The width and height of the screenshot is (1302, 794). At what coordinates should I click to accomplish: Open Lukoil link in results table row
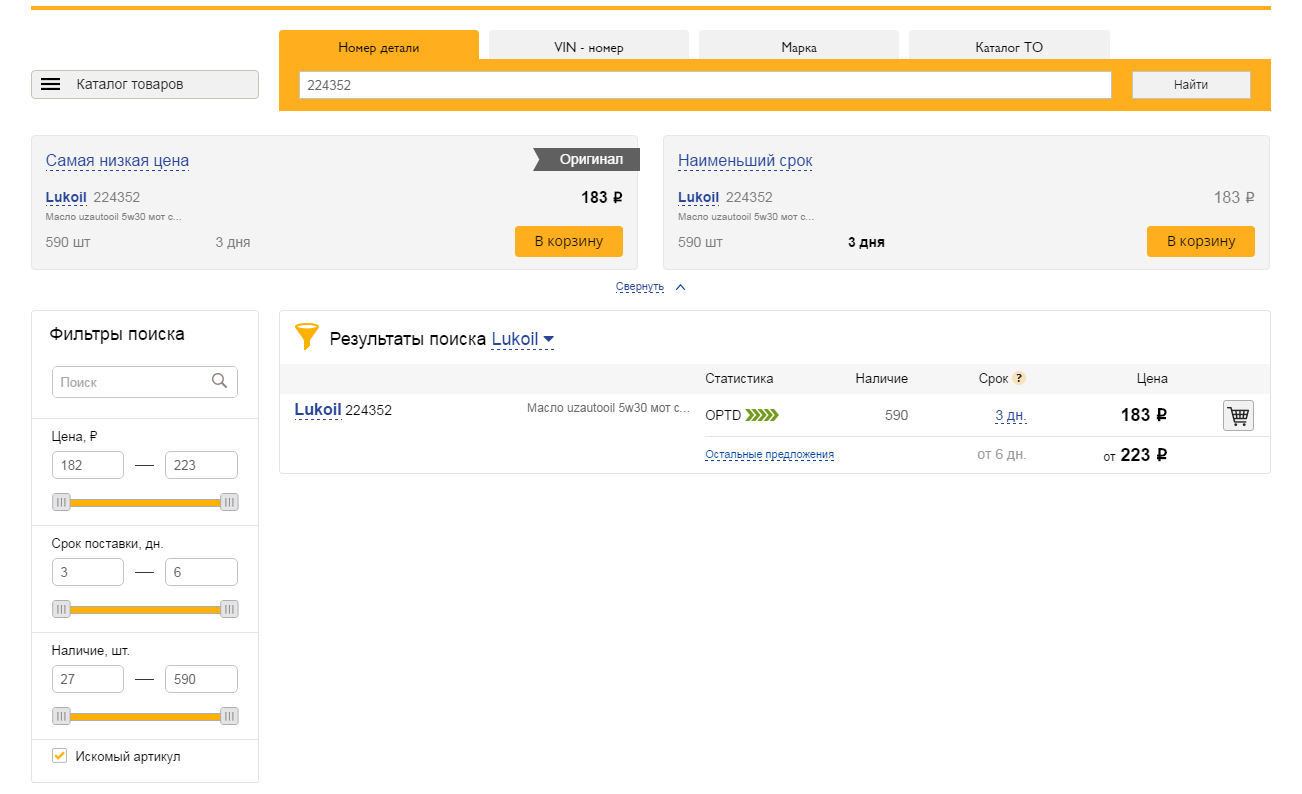point(318,410)
